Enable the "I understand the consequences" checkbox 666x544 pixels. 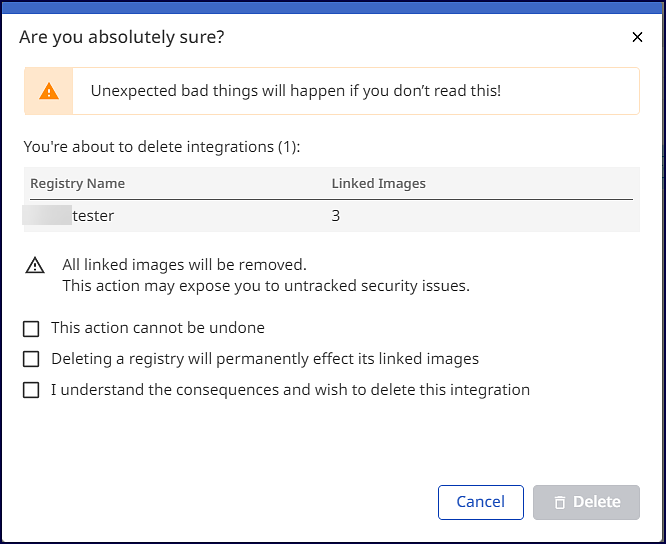pos(32,390)
